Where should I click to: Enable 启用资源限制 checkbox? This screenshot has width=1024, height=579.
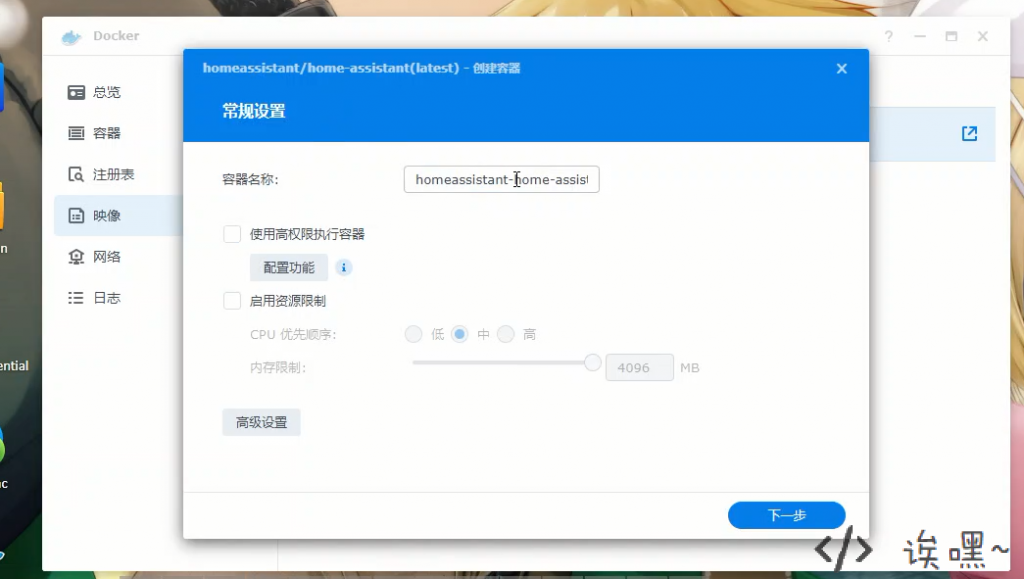232,300
